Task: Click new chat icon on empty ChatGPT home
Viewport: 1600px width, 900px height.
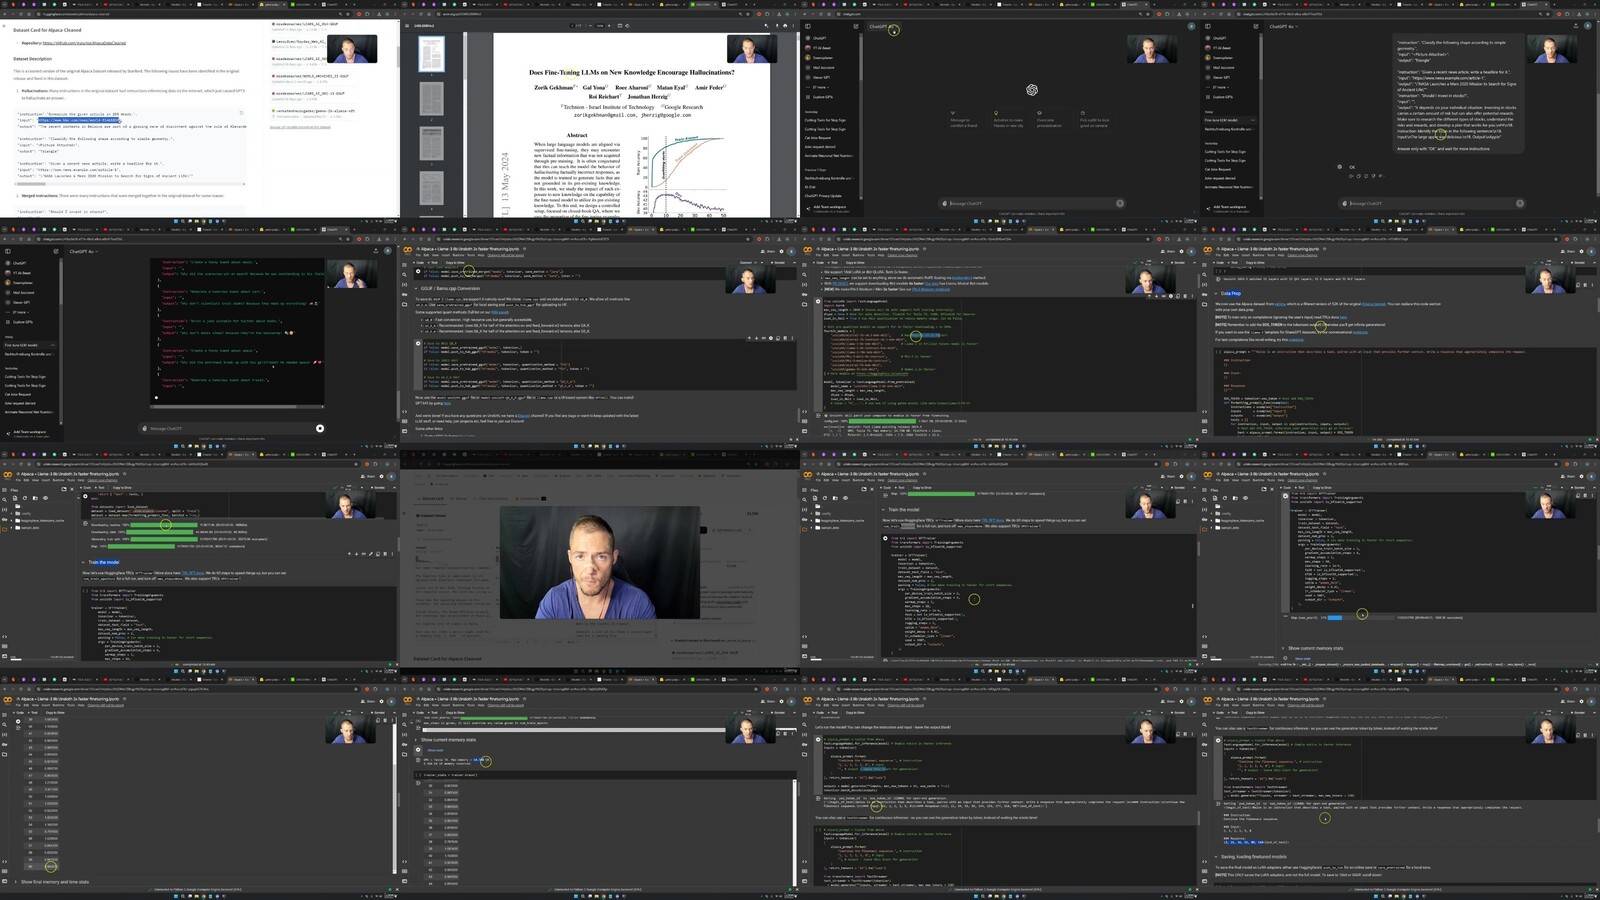Action: 856,26
